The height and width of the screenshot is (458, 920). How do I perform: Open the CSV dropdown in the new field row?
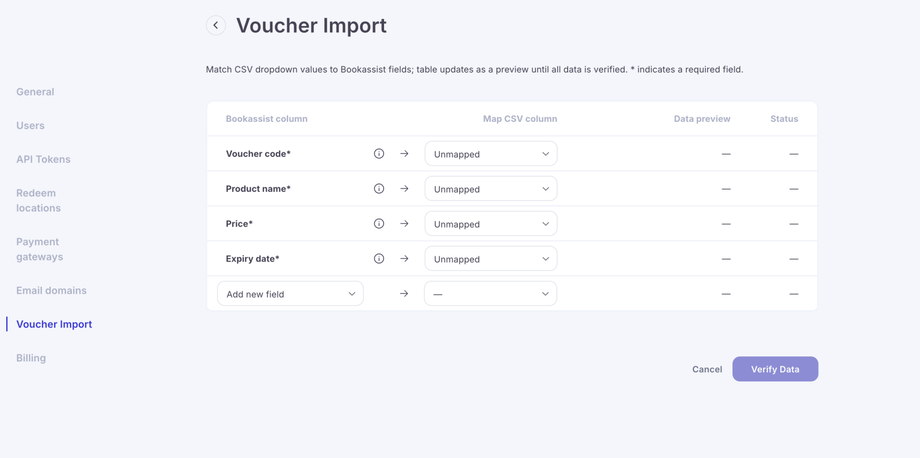click(490, 294)
